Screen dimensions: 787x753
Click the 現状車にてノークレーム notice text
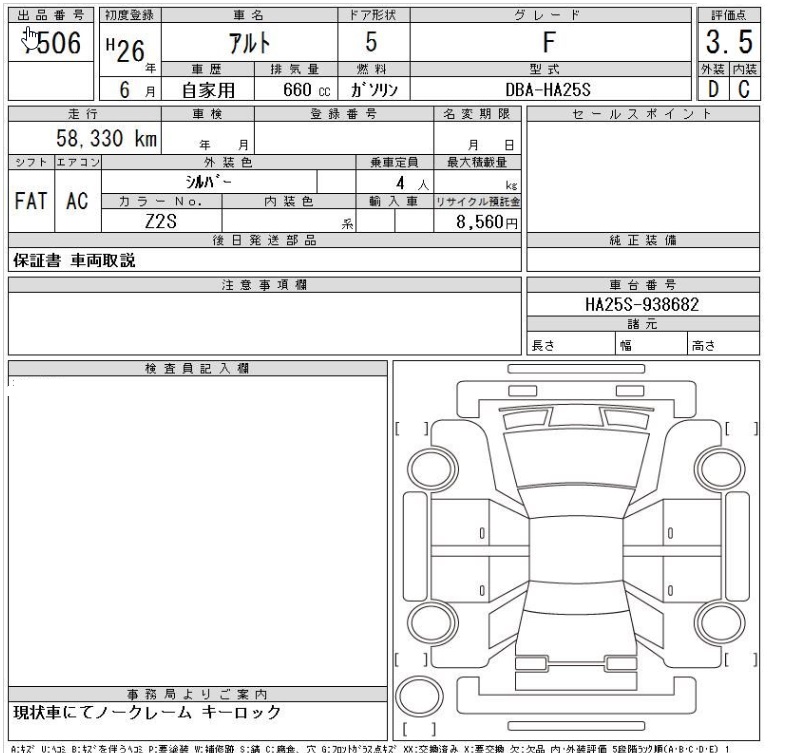145,713
